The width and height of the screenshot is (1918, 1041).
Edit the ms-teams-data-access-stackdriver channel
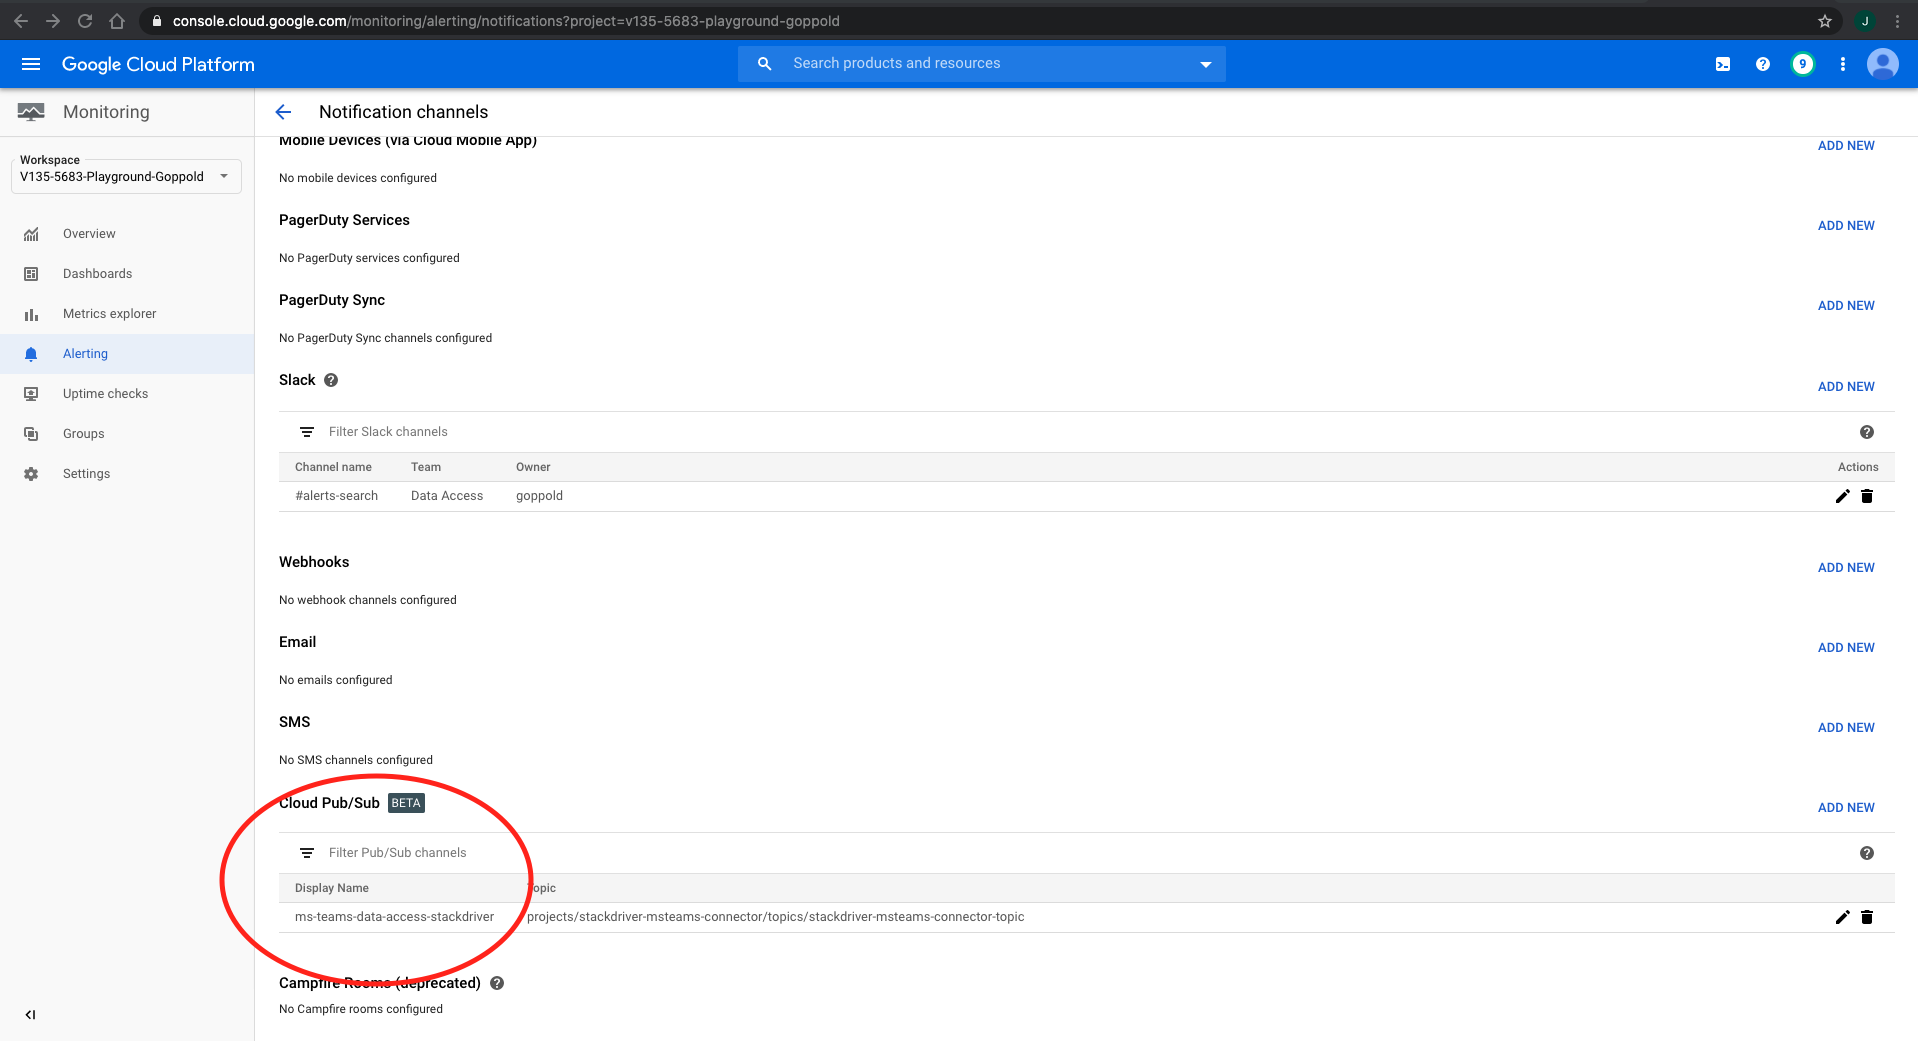(x=1843, y=917)
